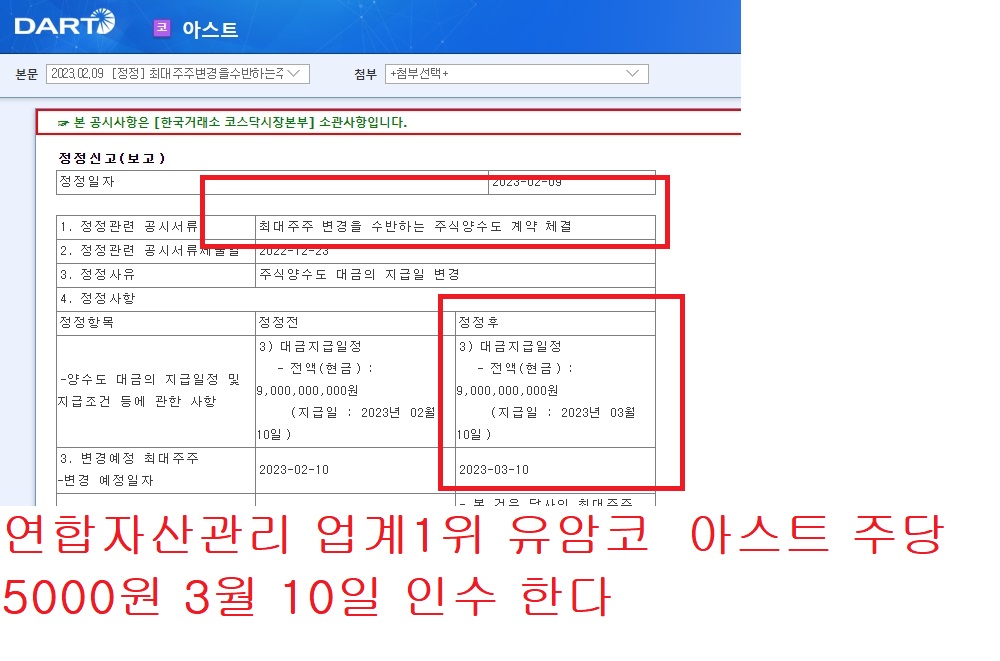
Task: Click the purple KOSDAQ 코 badge icon
Action: point(162,27)
